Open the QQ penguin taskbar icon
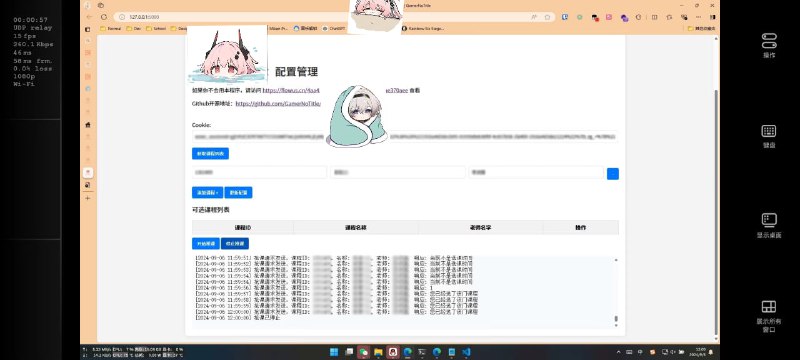 (392, 352)
